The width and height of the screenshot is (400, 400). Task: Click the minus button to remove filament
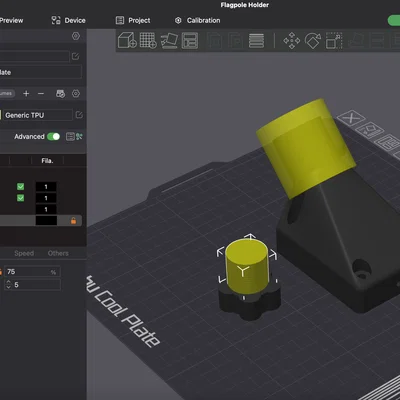tap(41, 94)
